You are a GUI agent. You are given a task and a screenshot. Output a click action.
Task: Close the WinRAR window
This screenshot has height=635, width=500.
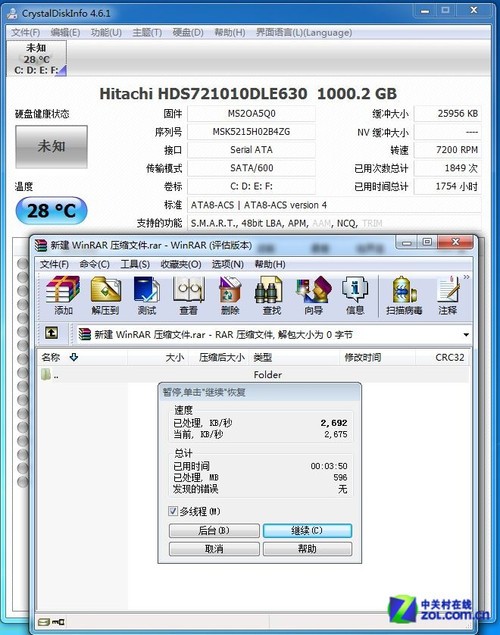[455, 243]
